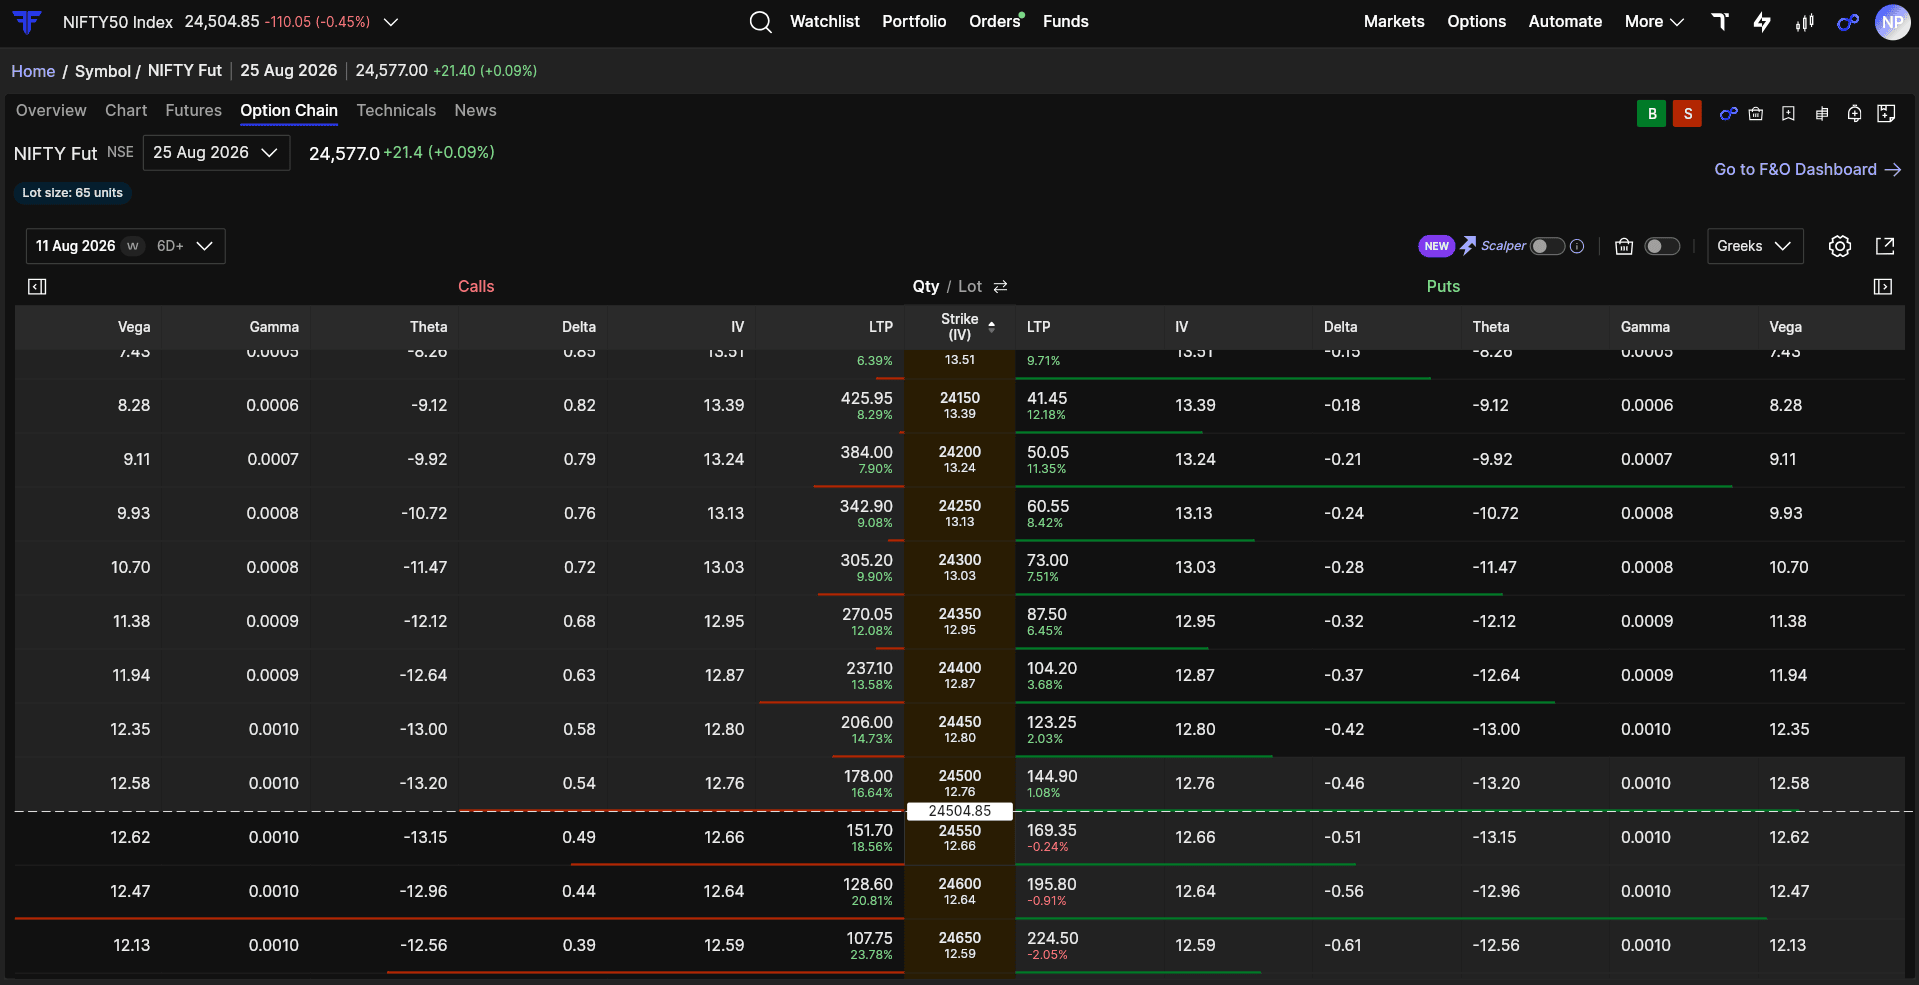Screen dimensions: 1919x985
Task: Open the Greeks view dropdown
Action: [1755, 246]
